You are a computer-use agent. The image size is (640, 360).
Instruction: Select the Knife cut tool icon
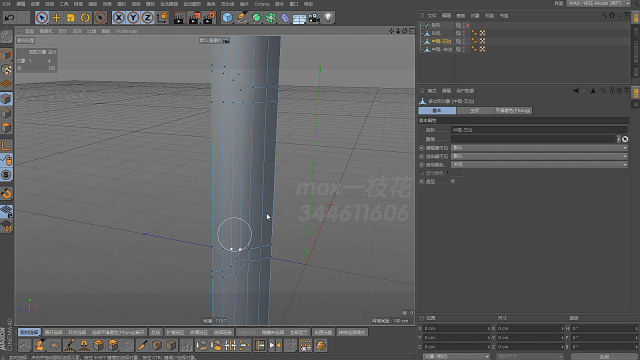tap(142, 345)
